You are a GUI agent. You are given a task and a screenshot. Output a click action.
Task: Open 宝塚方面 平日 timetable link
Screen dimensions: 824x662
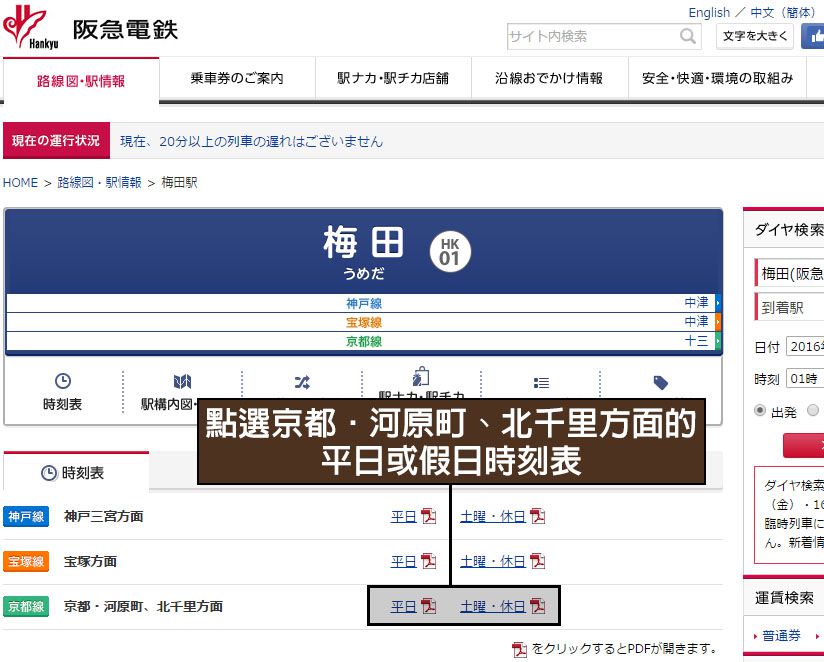404,562
